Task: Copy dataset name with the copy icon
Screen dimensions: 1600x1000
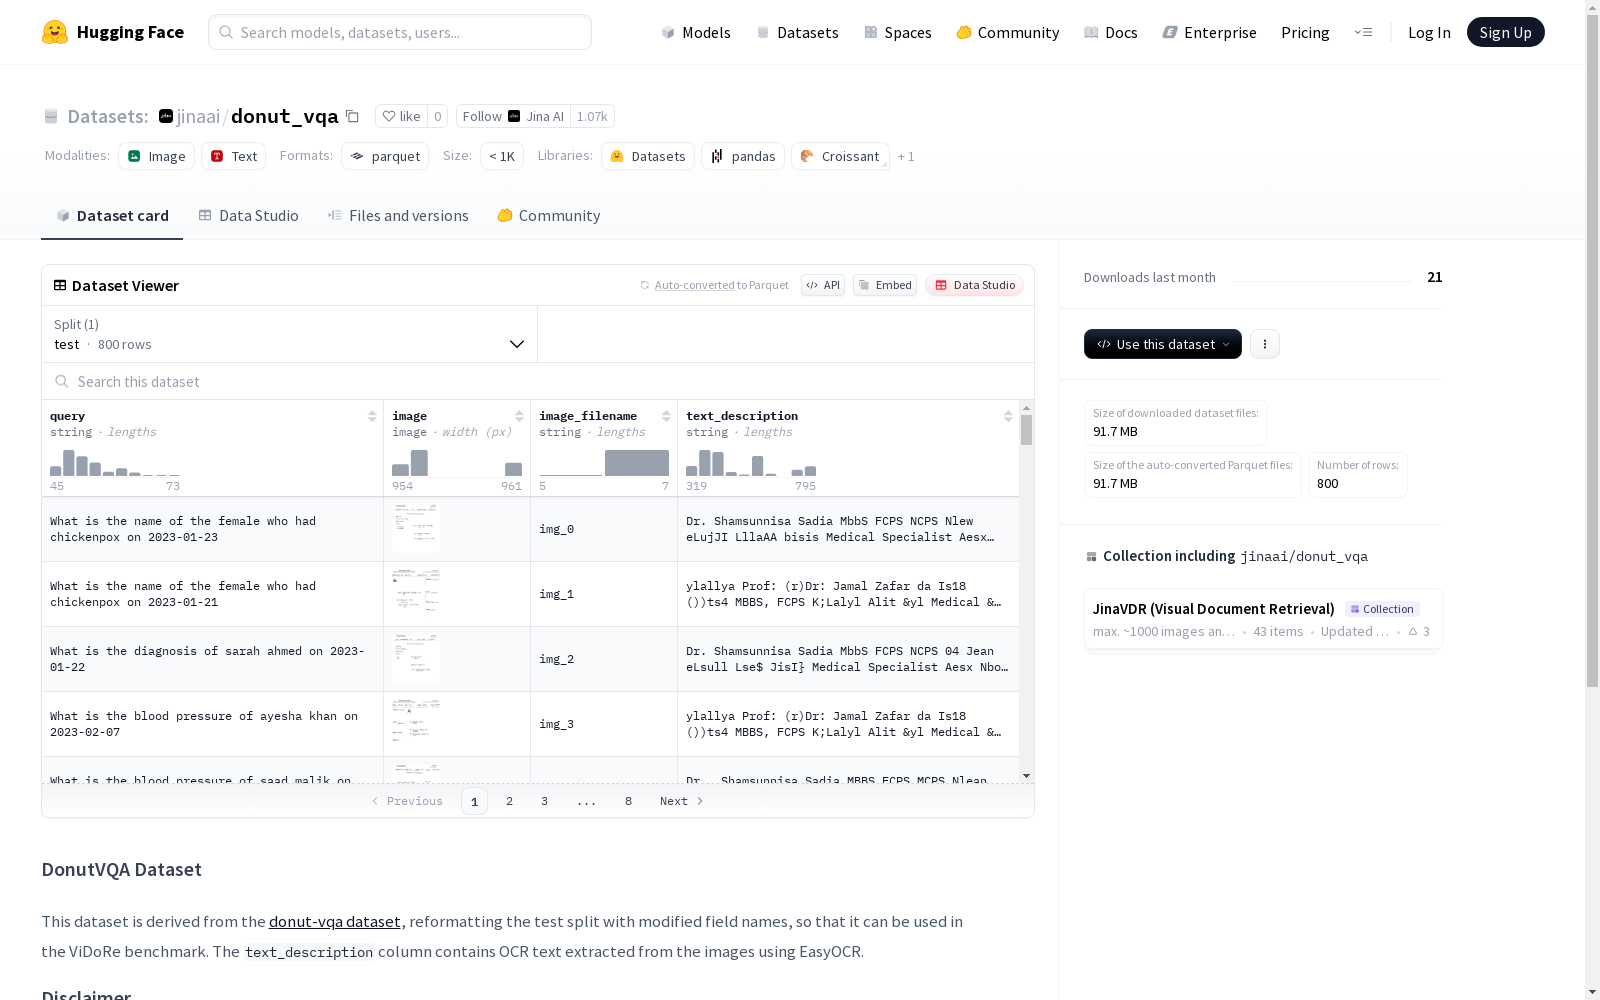Action: click(x=352, y=116)
